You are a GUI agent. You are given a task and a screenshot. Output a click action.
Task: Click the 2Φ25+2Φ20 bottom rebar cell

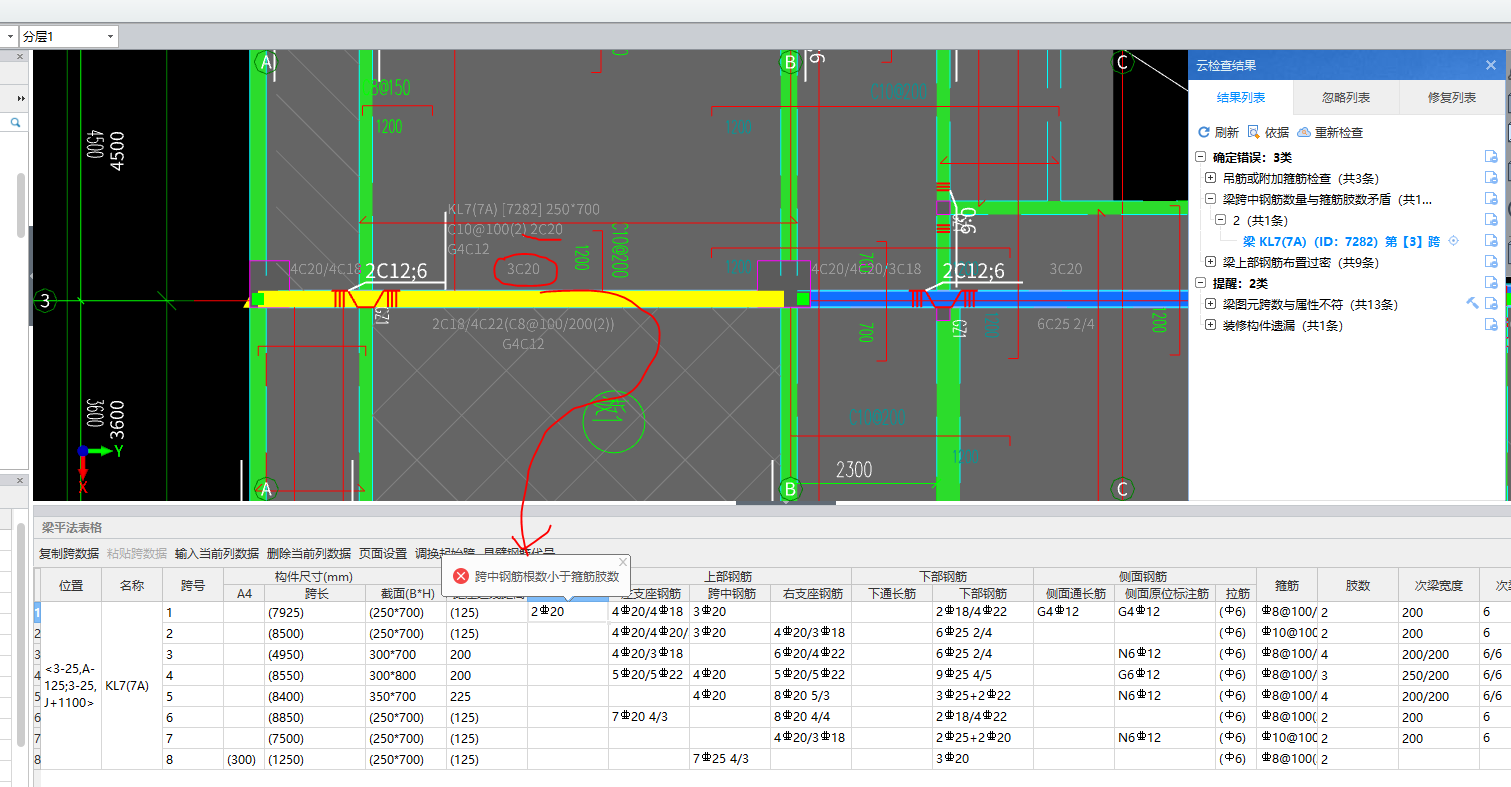click(x=982, y=737)
